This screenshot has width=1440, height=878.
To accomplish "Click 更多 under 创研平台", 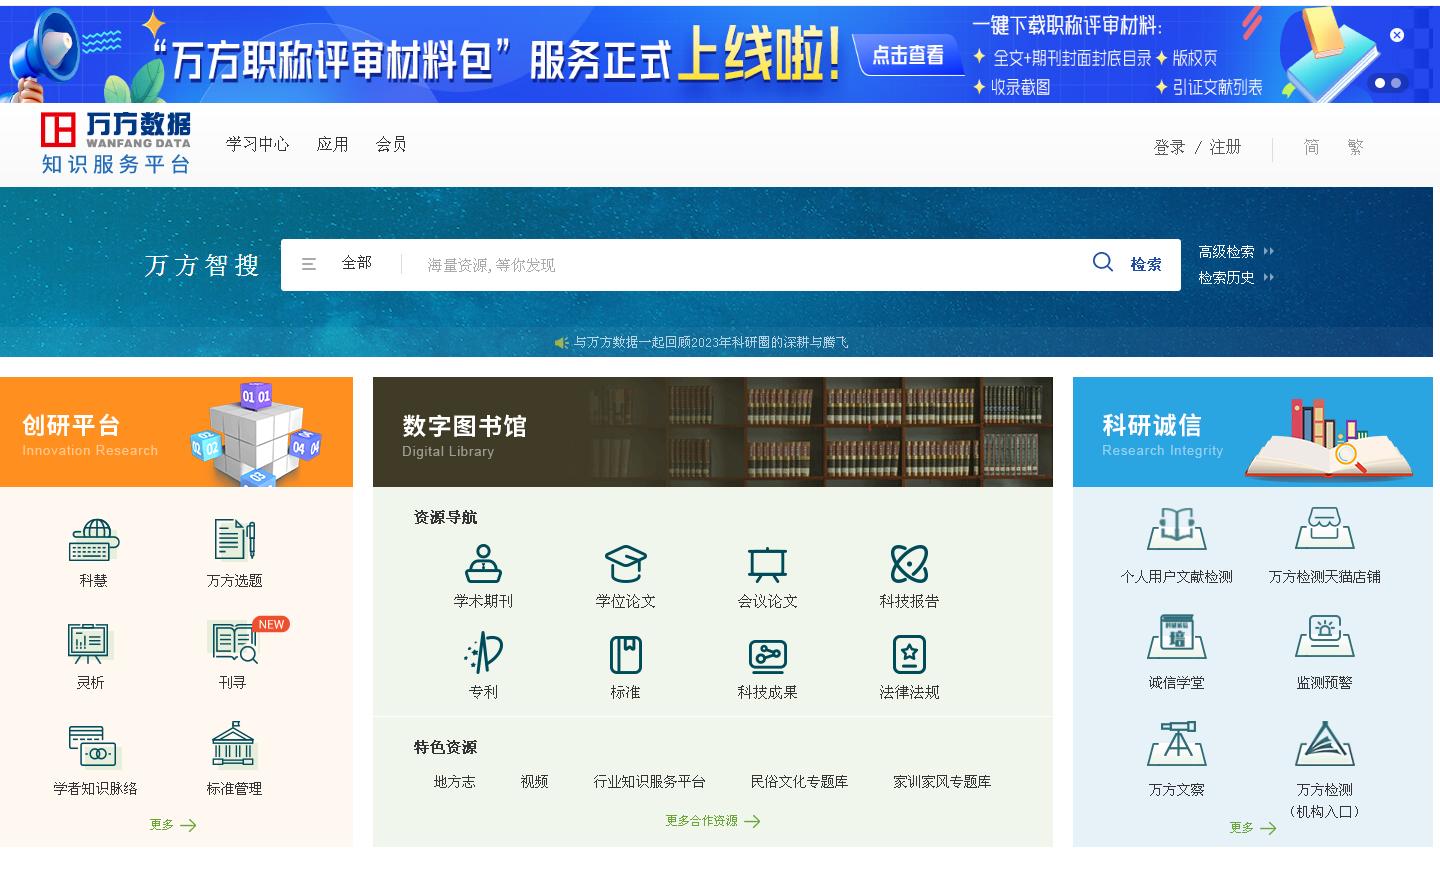I will coord(173,825).
